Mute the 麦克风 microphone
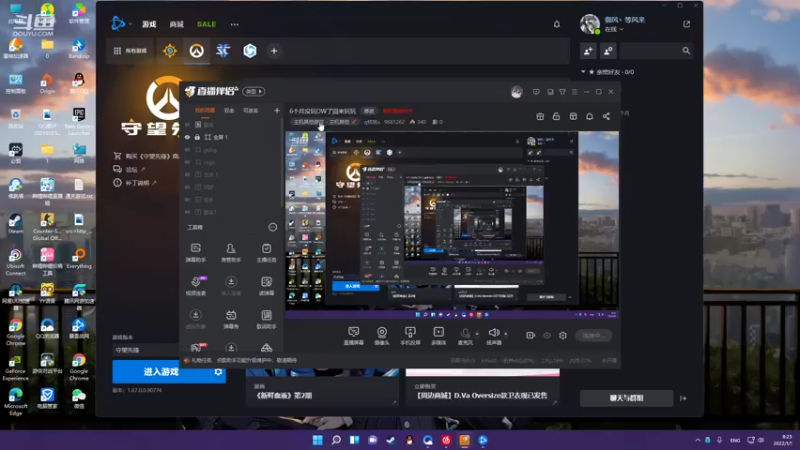This screenshot has height=450, width=800. click(x=465, y=336)
